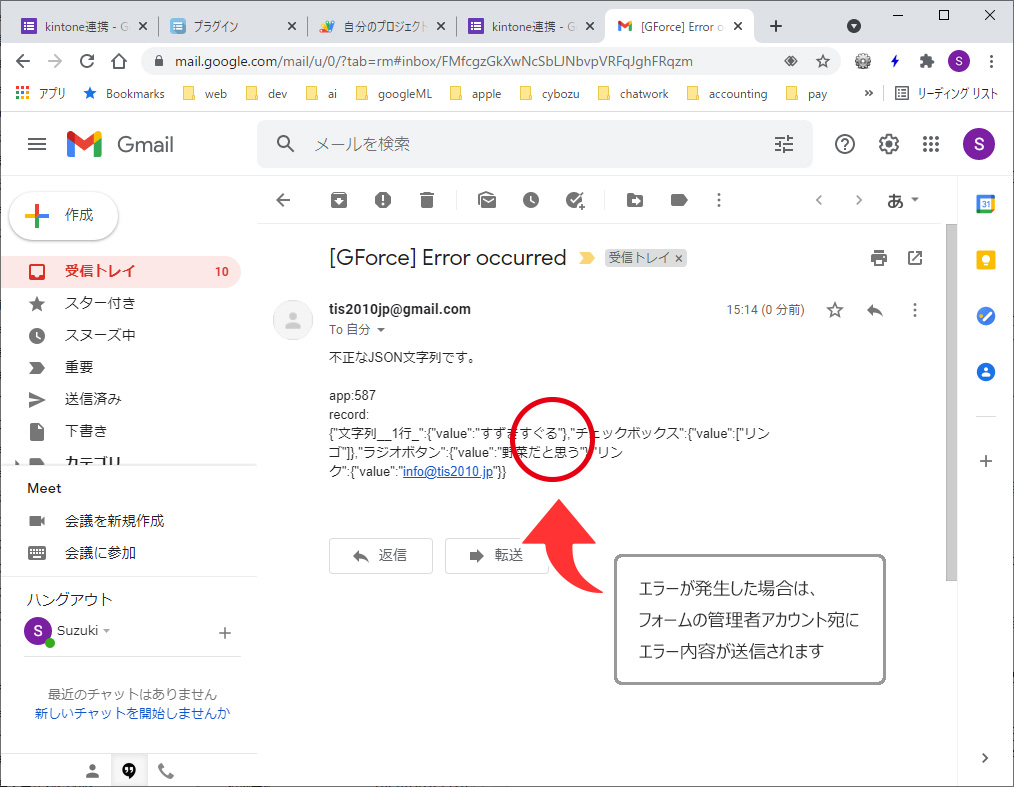Click the 返信 reply button
The width and height of the screenshot is (1014, 787).
[x=381, y=555]
